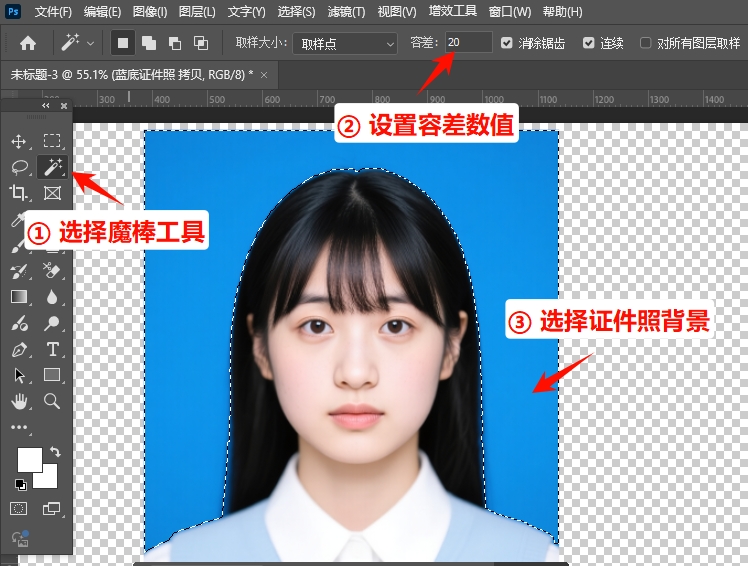Choose Add to Selection mode
The width and height of the screenshot is (748, 566).
pos(148,43)
